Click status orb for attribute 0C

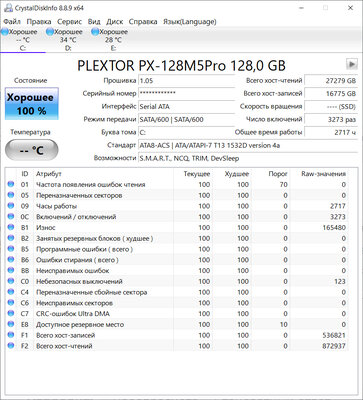pos(11,216)
